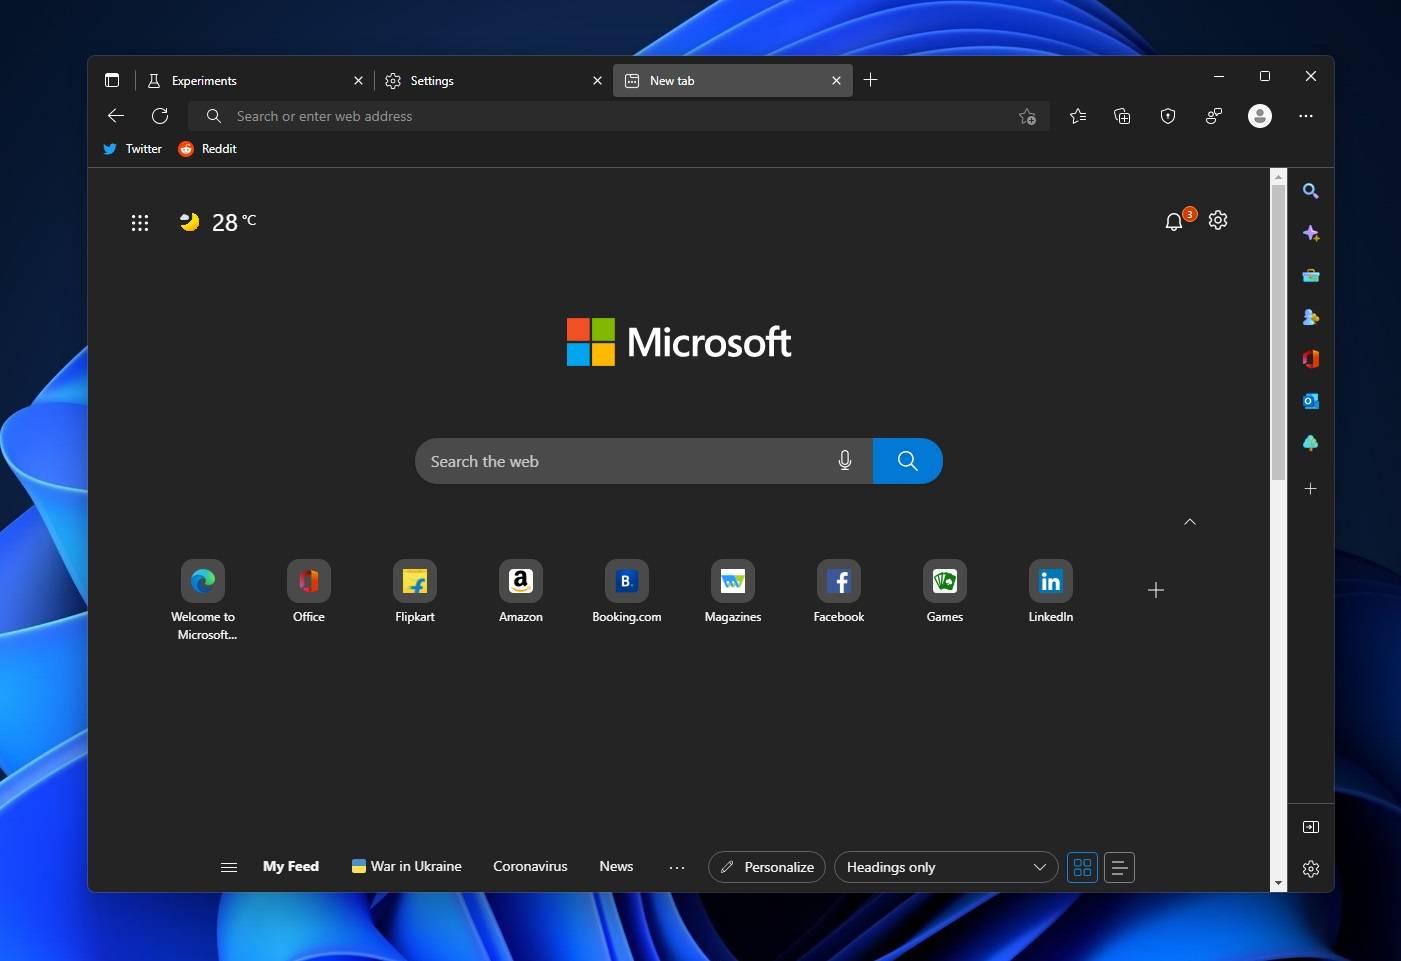Open the Bing search sidebar icon

1311,191
